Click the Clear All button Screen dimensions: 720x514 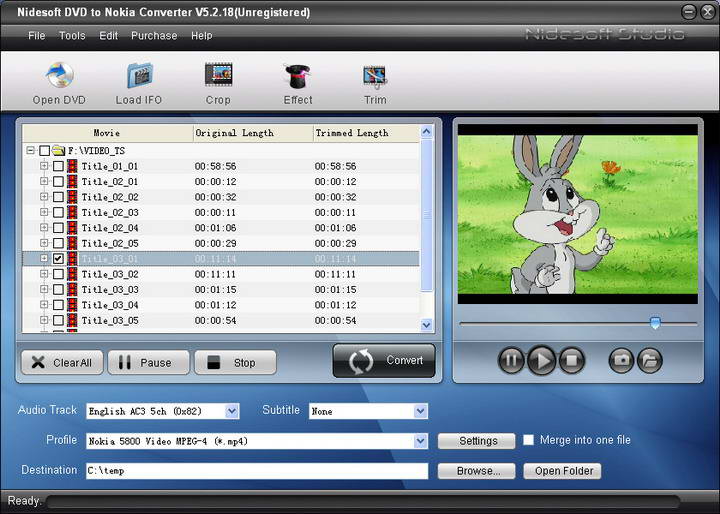pyautogui.click(x=62, y=362)
